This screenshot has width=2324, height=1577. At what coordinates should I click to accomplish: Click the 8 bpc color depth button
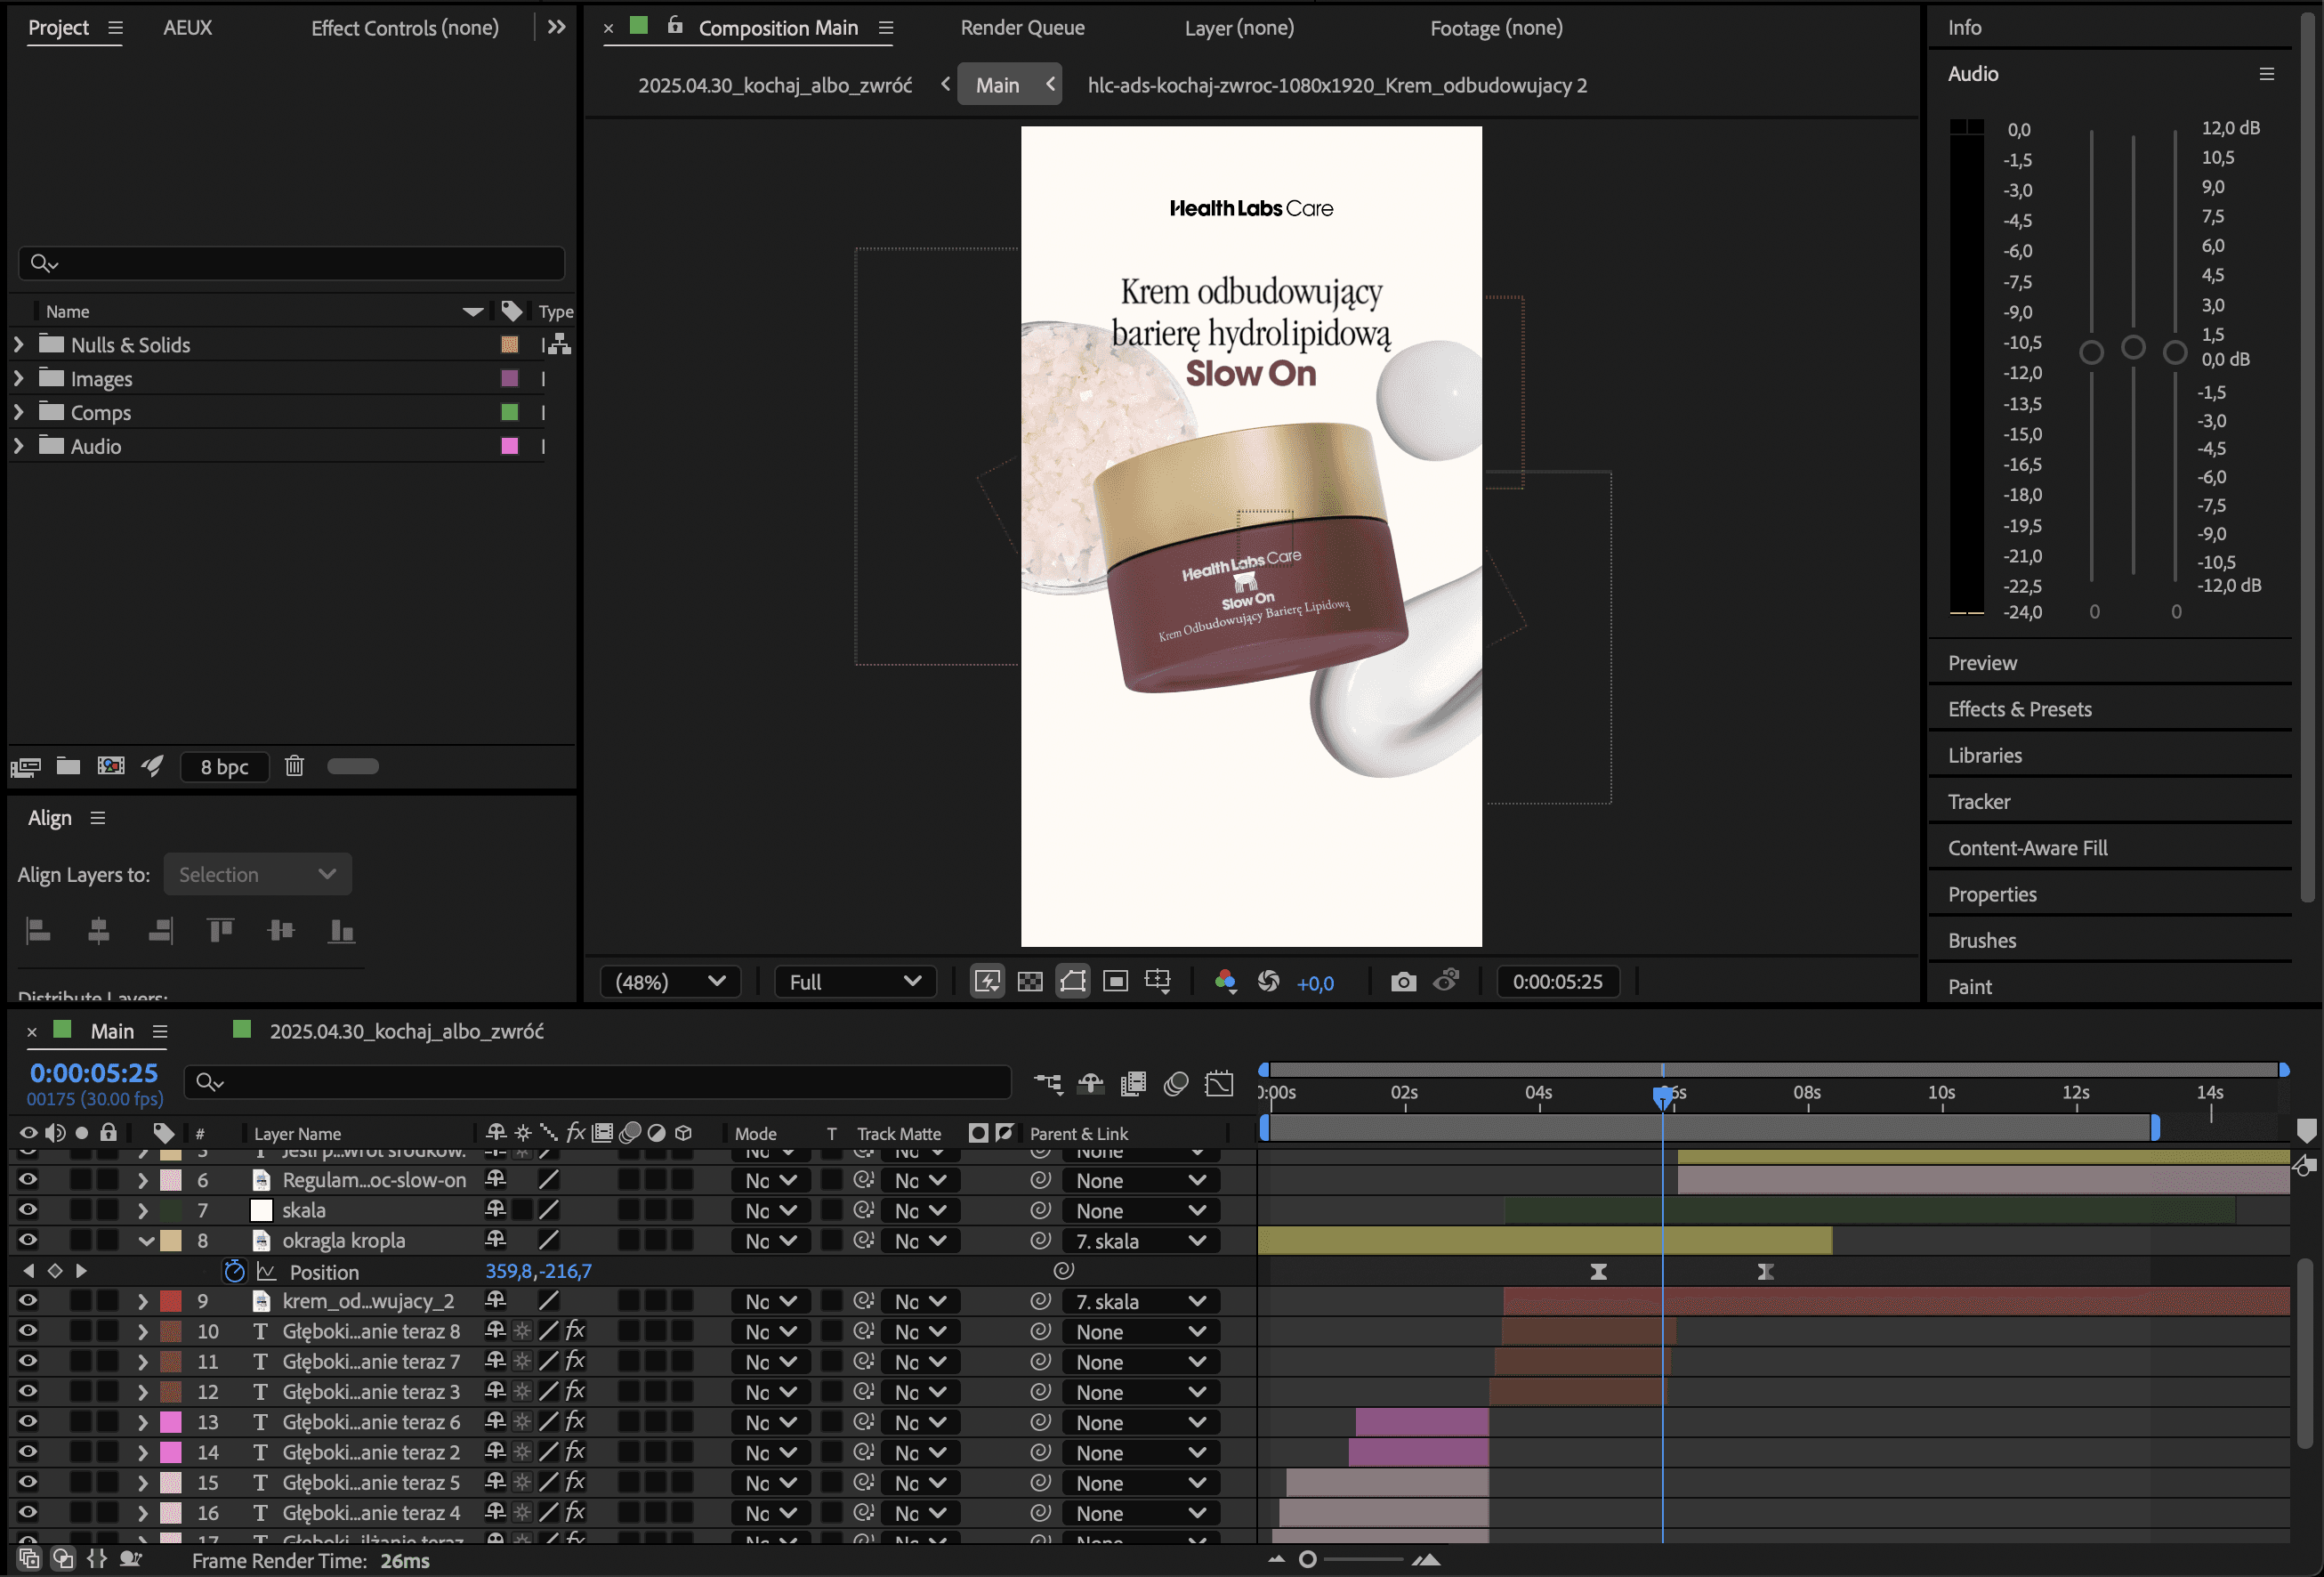[x=224, y=766]
